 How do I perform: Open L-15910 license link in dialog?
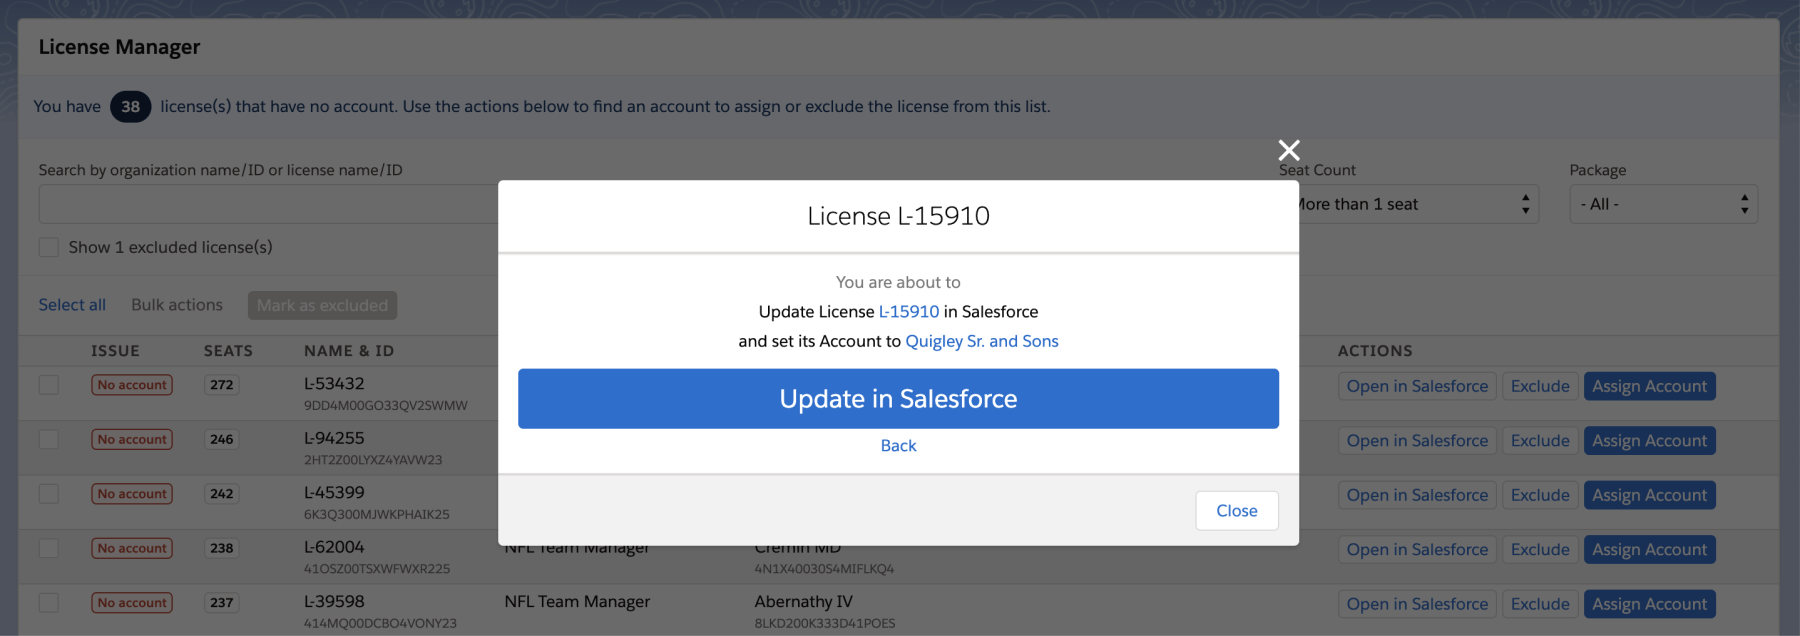coord(909,312)
